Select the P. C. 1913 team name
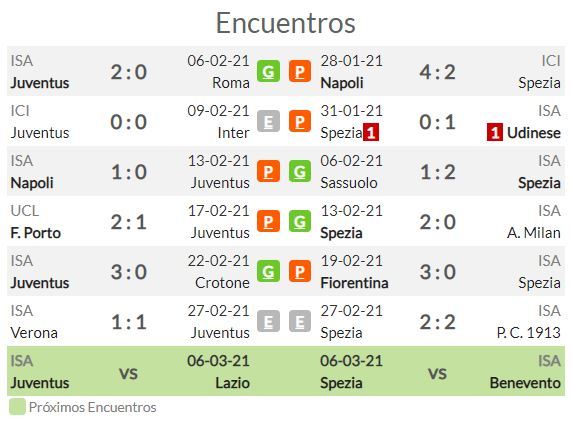 (529, 333)
